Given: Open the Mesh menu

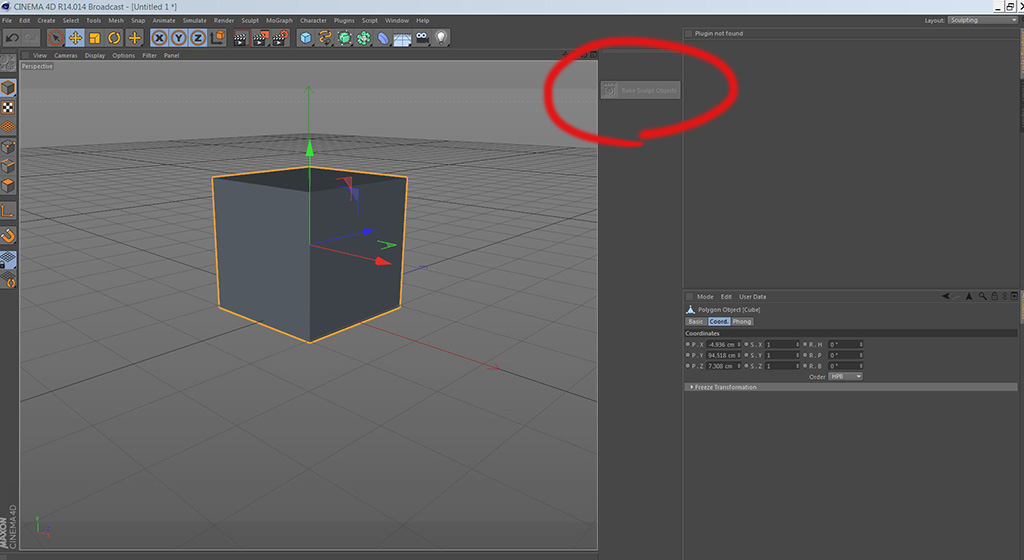Looking at the screenshot, I should (x=116, y=20).
